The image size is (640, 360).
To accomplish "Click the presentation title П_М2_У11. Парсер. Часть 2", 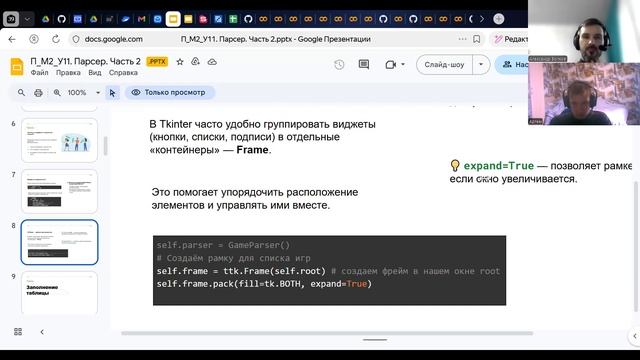I will pos(85,62).
